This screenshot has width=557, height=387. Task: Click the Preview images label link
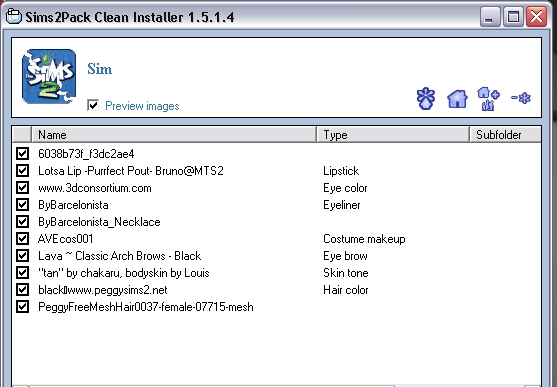[x=142, y=106]
